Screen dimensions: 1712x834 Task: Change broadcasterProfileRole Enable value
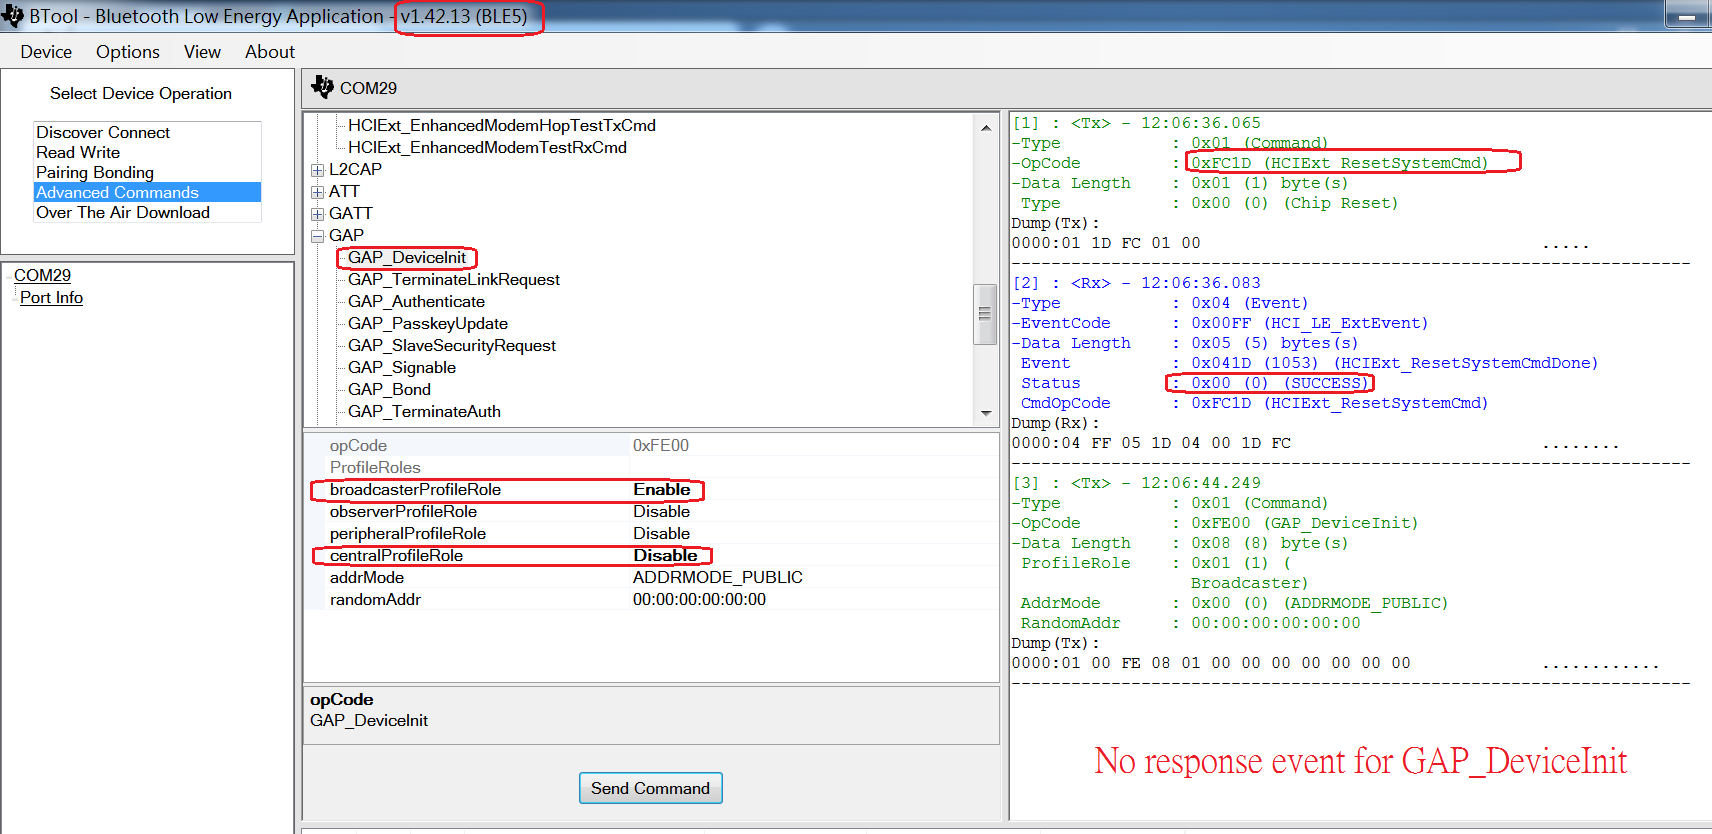[812, 489]
